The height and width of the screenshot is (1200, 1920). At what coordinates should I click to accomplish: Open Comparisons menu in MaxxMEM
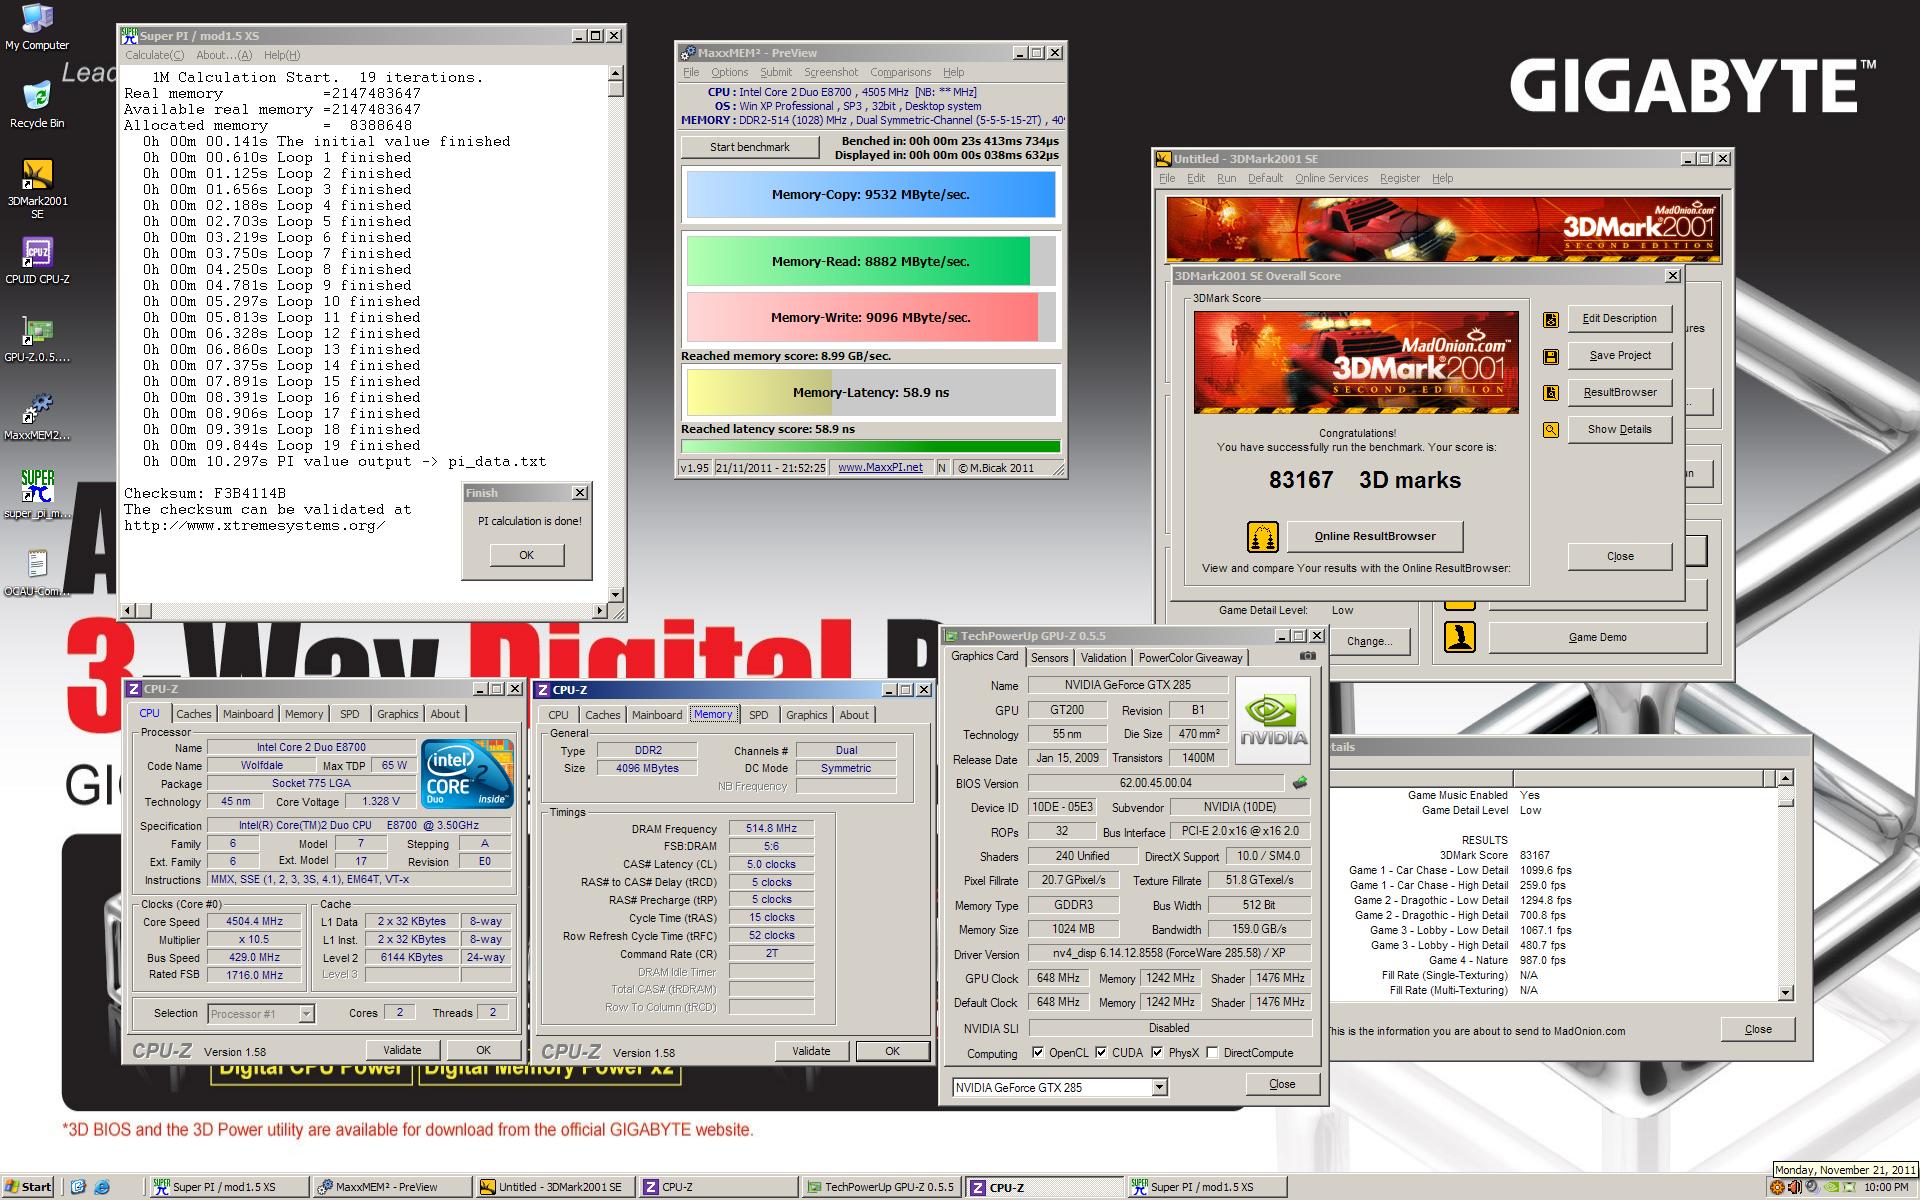point(900,72)
